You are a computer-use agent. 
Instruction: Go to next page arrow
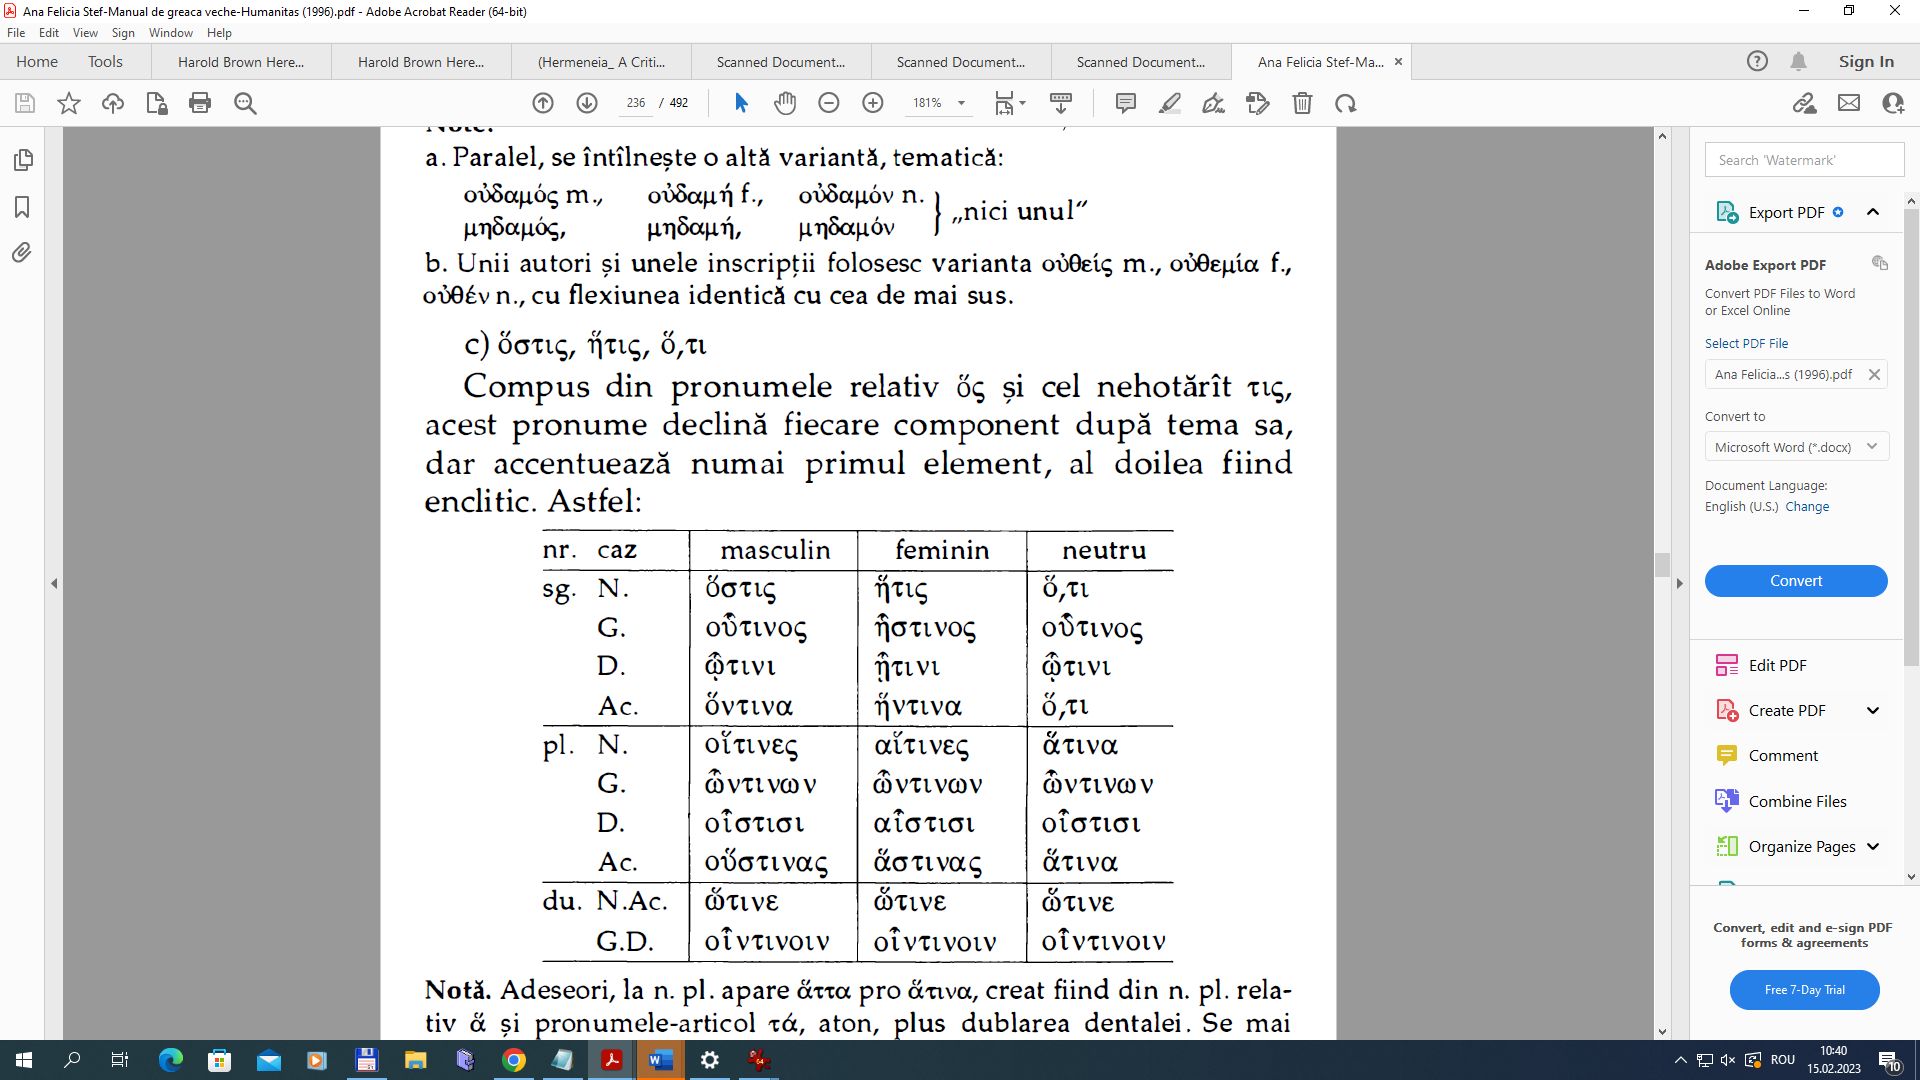pos(587,103)
